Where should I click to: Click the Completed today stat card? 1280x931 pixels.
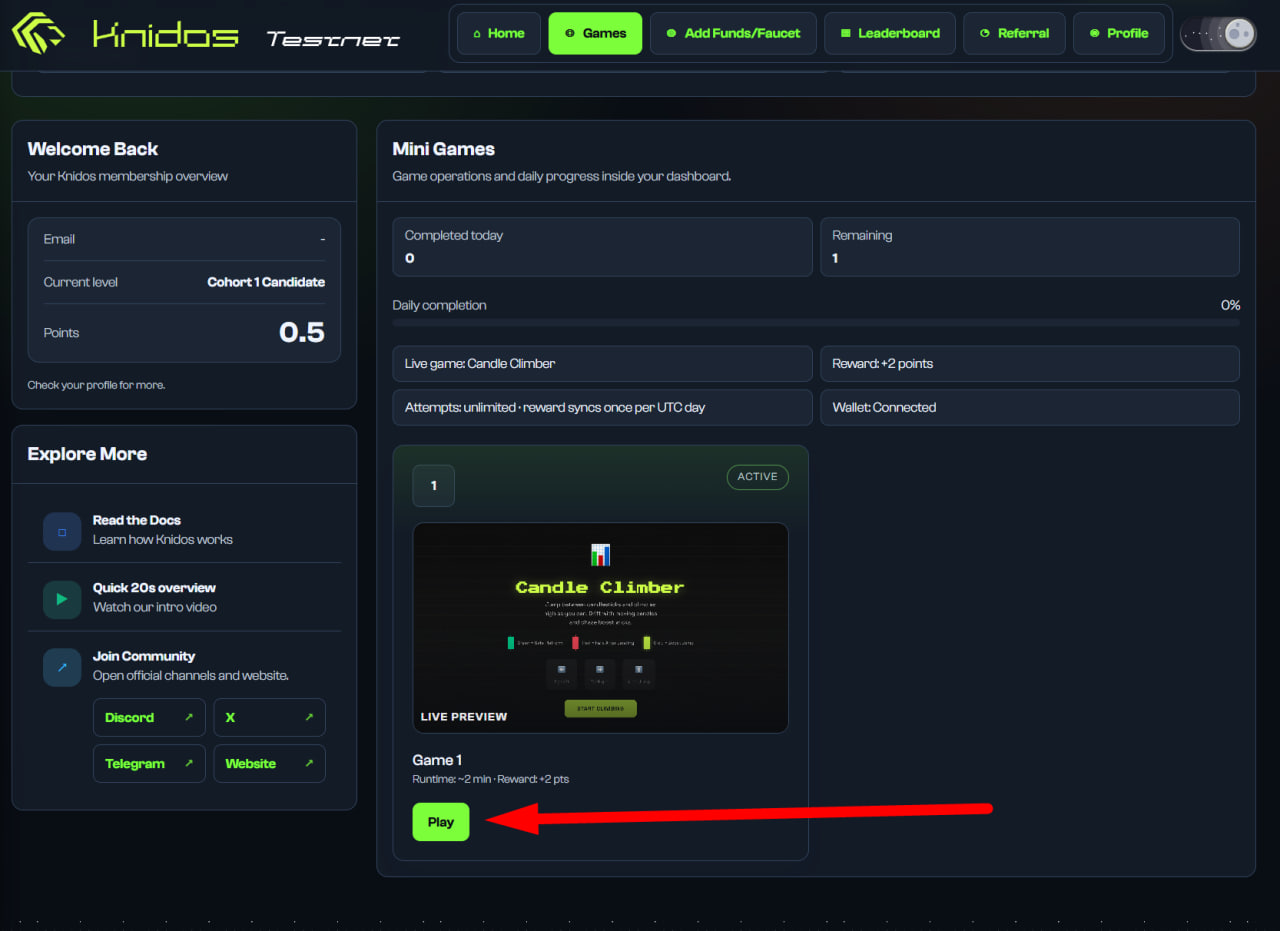coord(602,247)
